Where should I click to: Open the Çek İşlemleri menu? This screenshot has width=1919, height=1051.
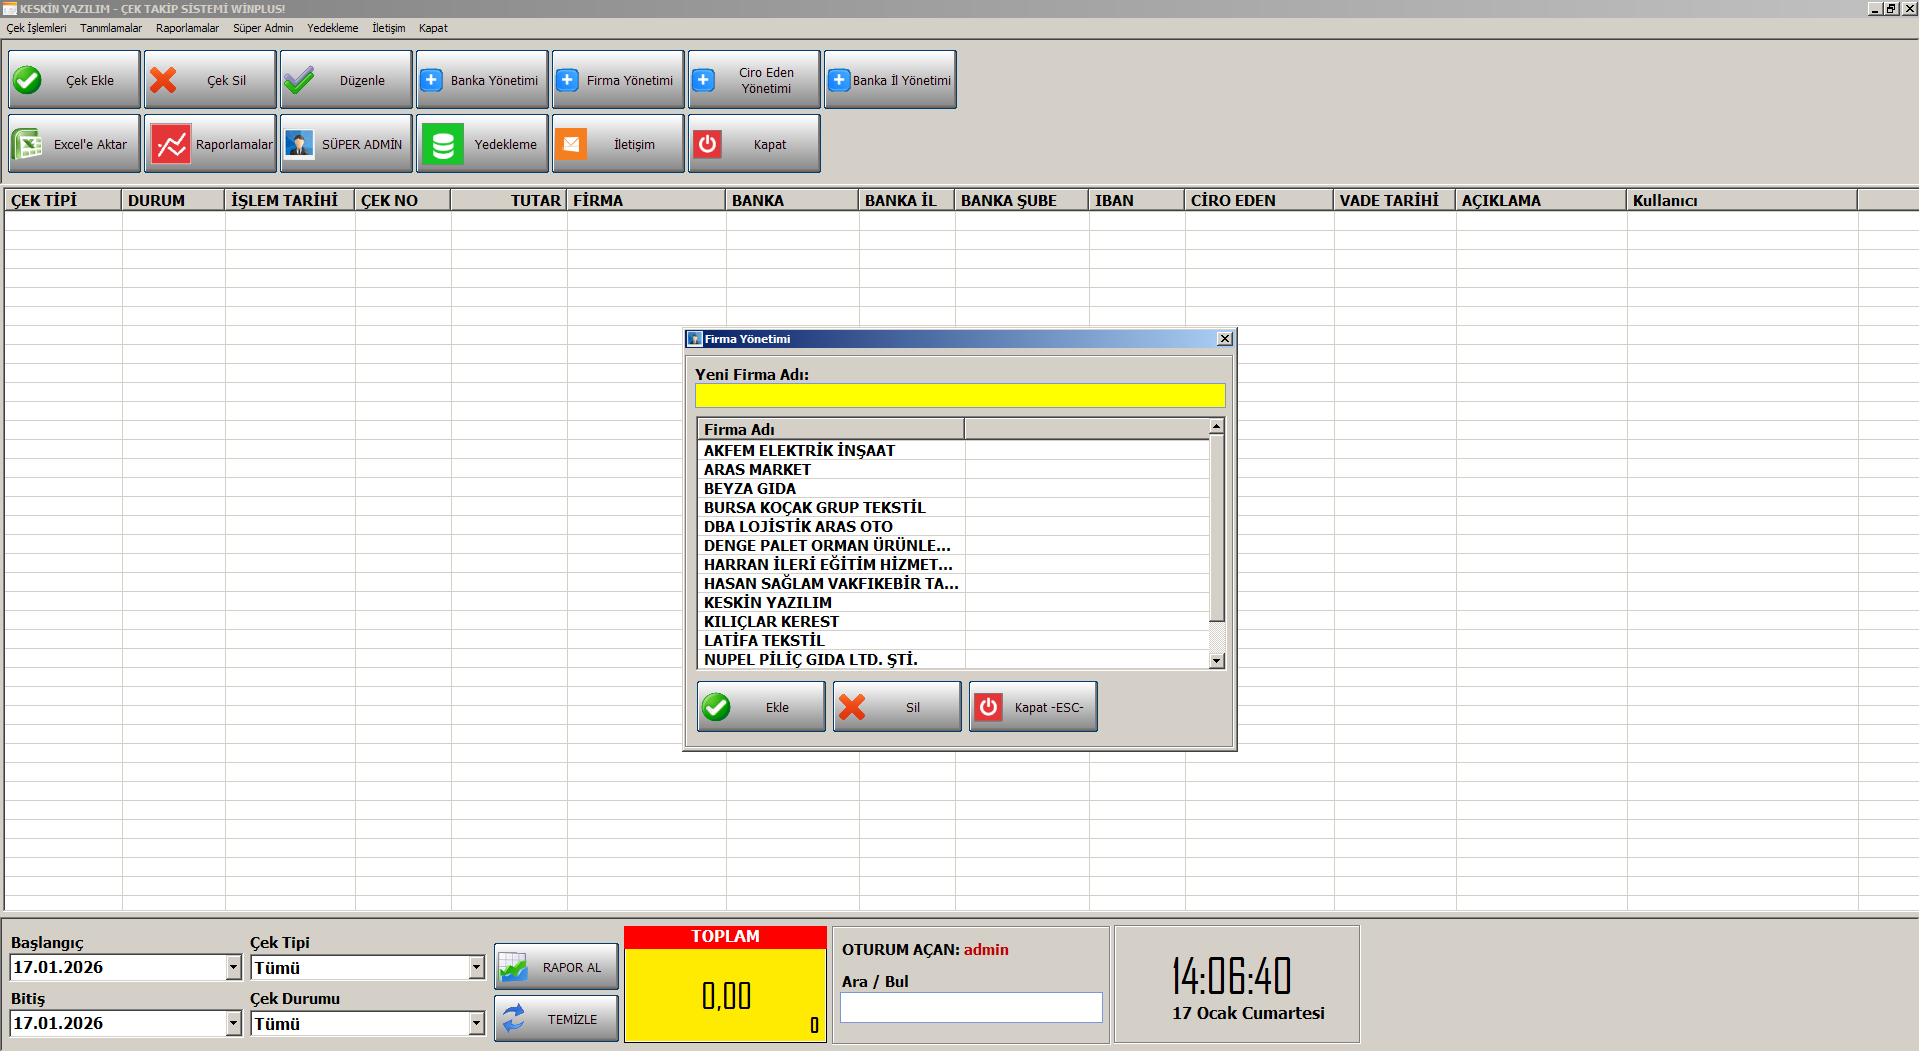click(37, 28)
